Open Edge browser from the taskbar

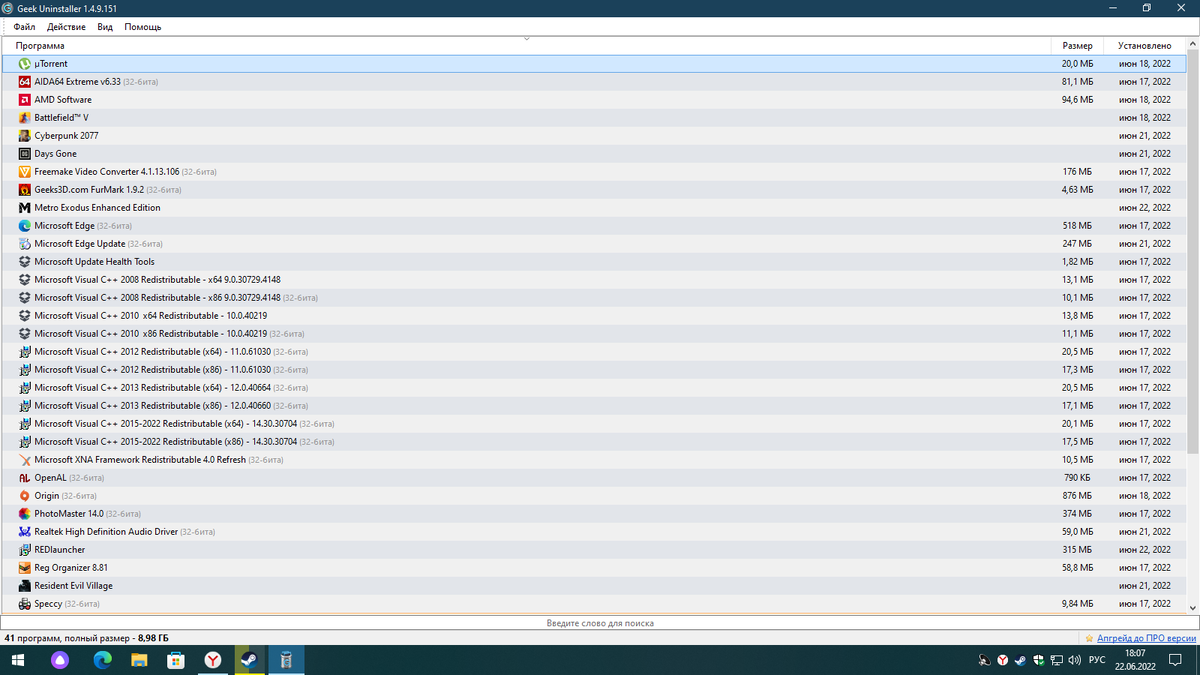tap(103, 660)
